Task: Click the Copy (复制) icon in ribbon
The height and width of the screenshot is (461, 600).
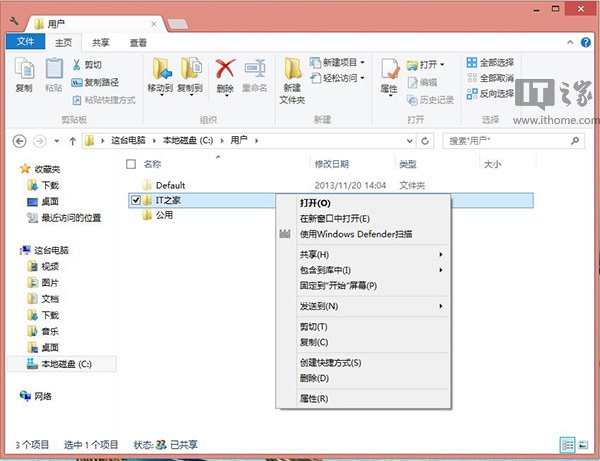Action: [24, 70]
